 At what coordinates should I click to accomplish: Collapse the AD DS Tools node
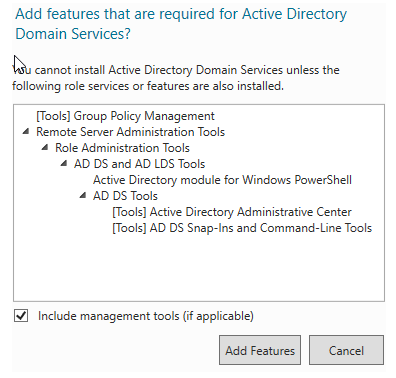83,195
